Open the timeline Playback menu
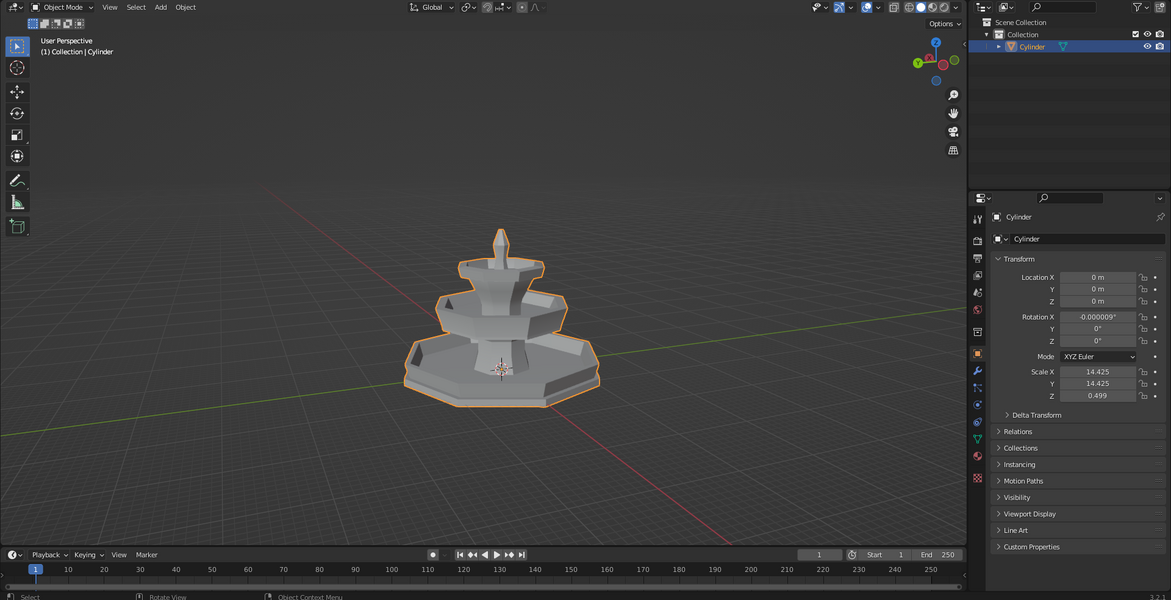The width and height of the screenshot is (1171, 600). pos(49,554)
